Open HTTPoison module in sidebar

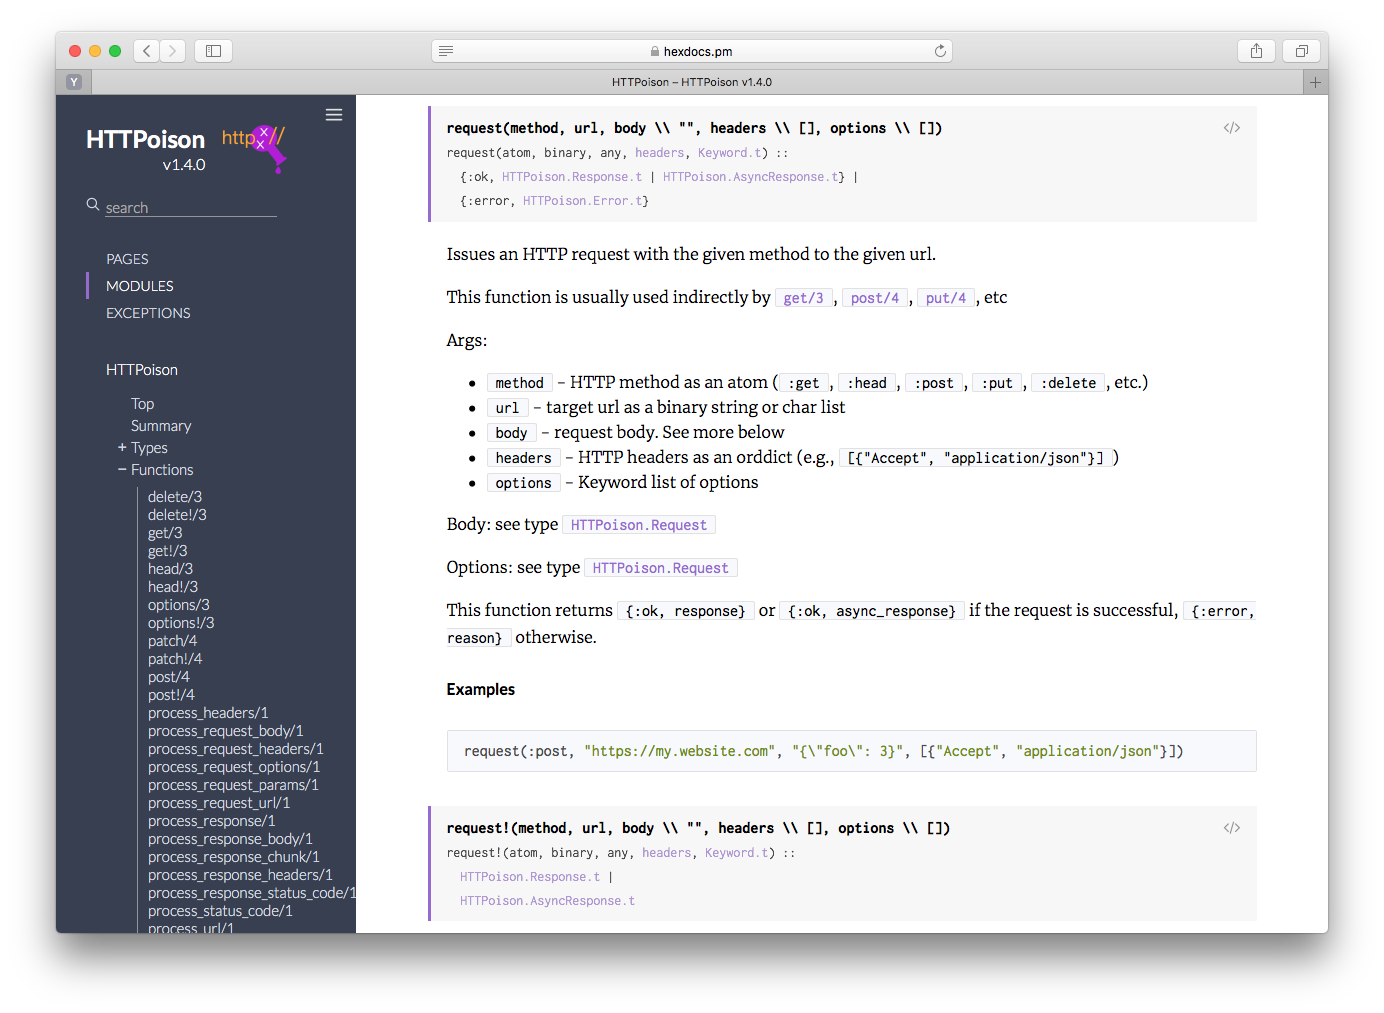click(x=142, y=370)
